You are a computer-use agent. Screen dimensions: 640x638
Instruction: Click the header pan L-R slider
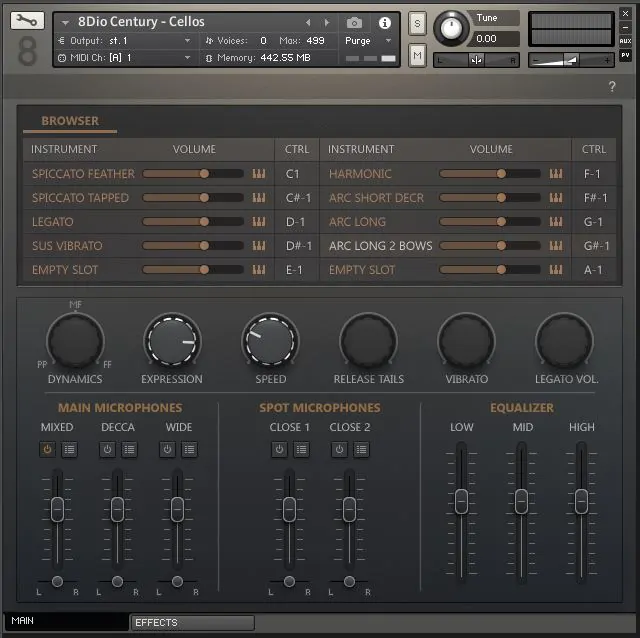(476, 60)
